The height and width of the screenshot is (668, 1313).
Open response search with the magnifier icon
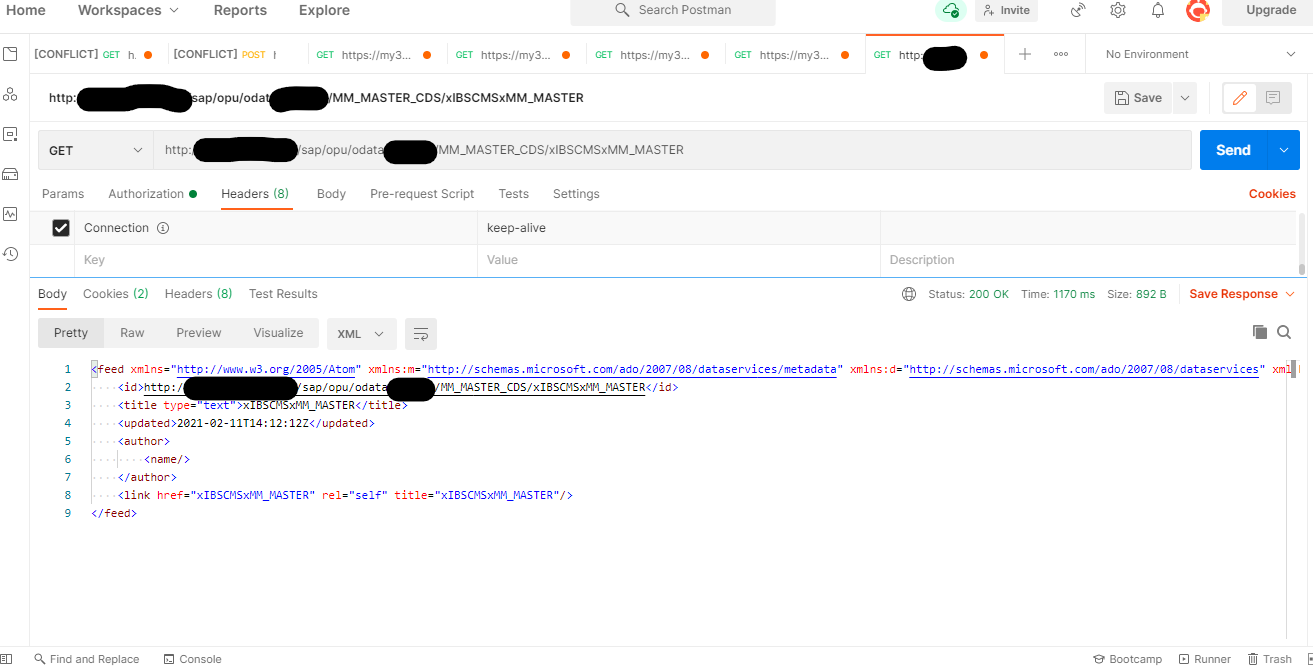[1285, 331]
